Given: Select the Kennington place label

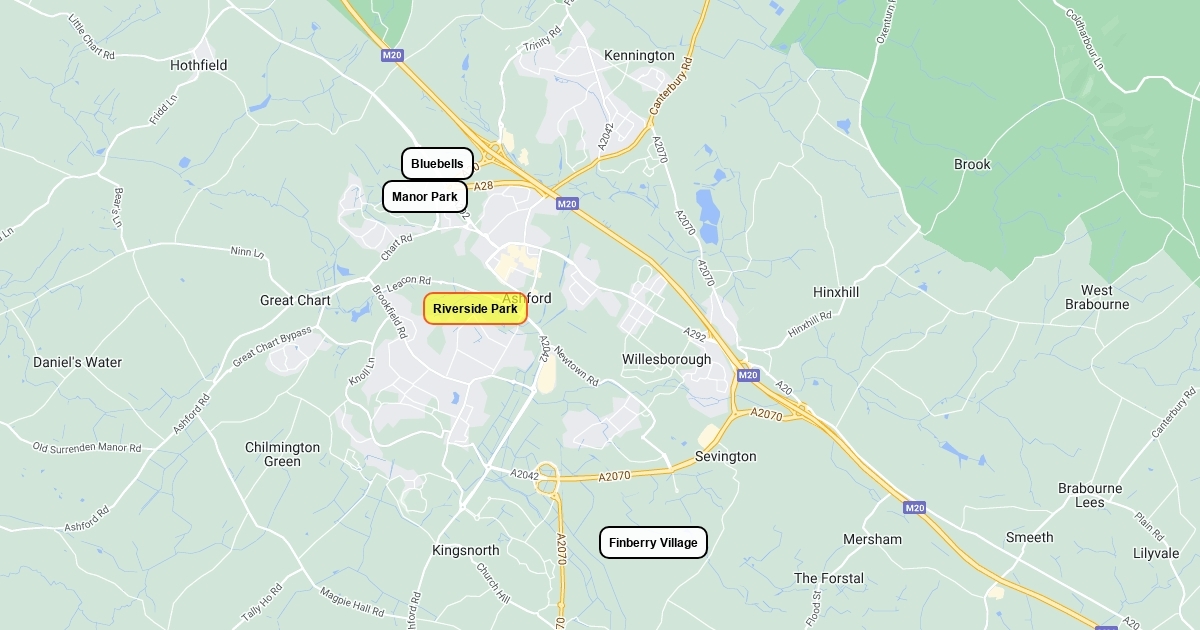Looking at the screenshot, I should coord(639,56).
